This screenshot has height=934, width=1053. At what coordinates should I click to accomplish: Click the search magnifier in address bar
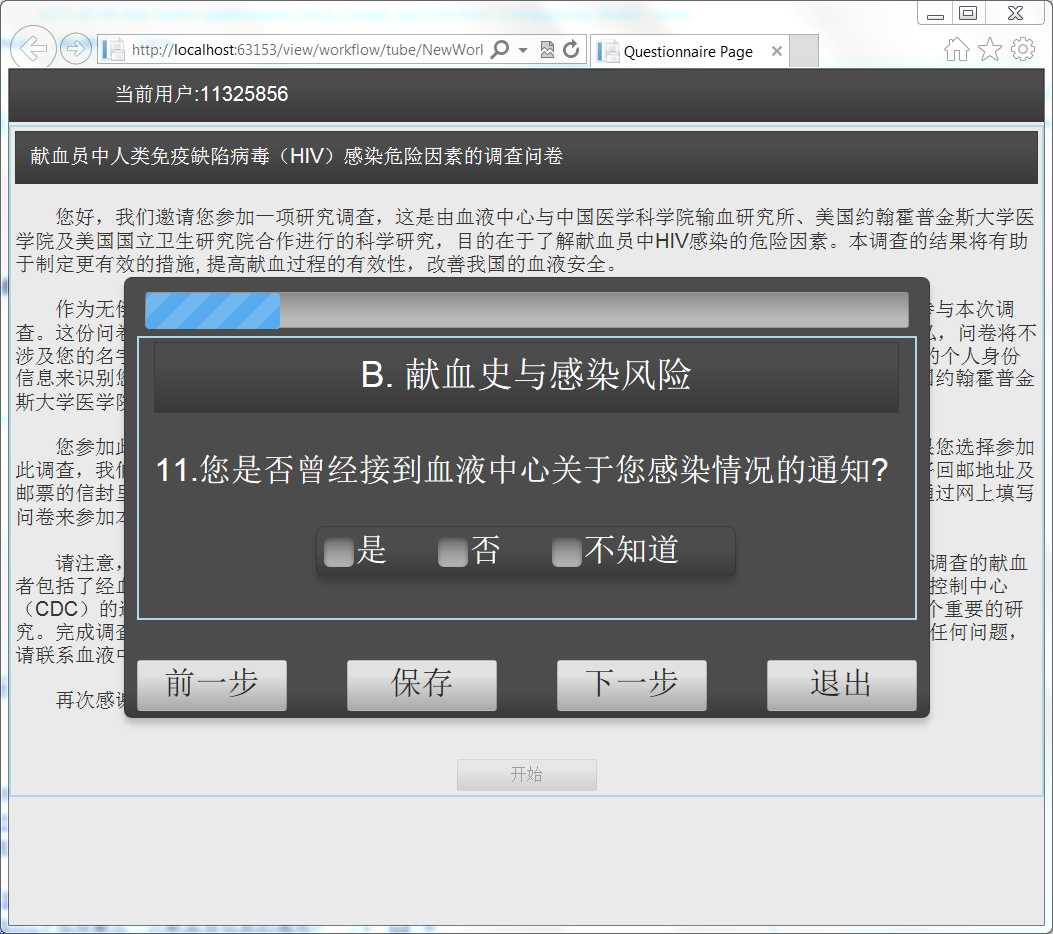[x=500, y=49]
